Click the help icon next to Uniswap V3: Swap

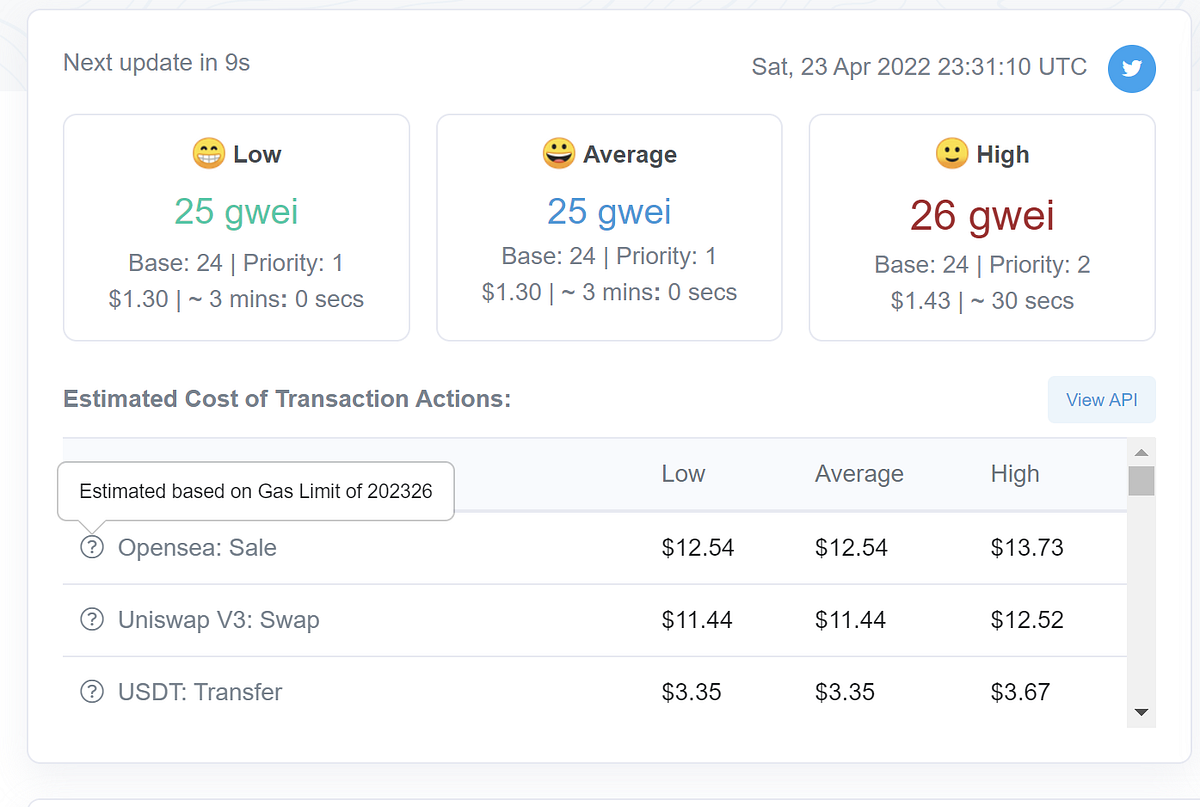[91, 619]
